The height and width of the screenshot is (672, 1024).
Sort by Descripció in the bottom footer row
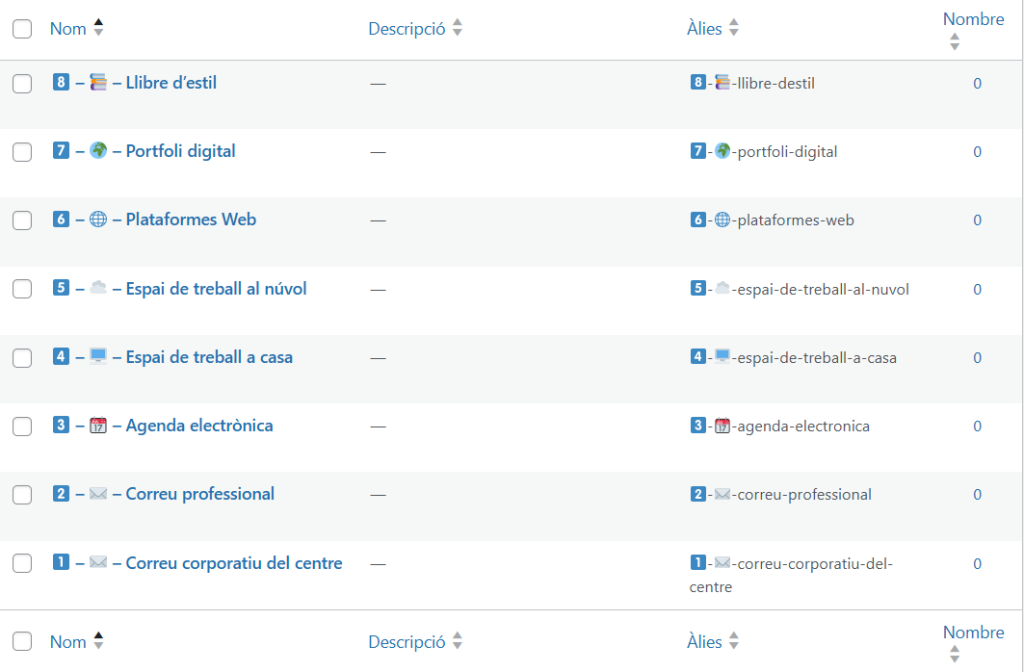(x=457, y=642)
